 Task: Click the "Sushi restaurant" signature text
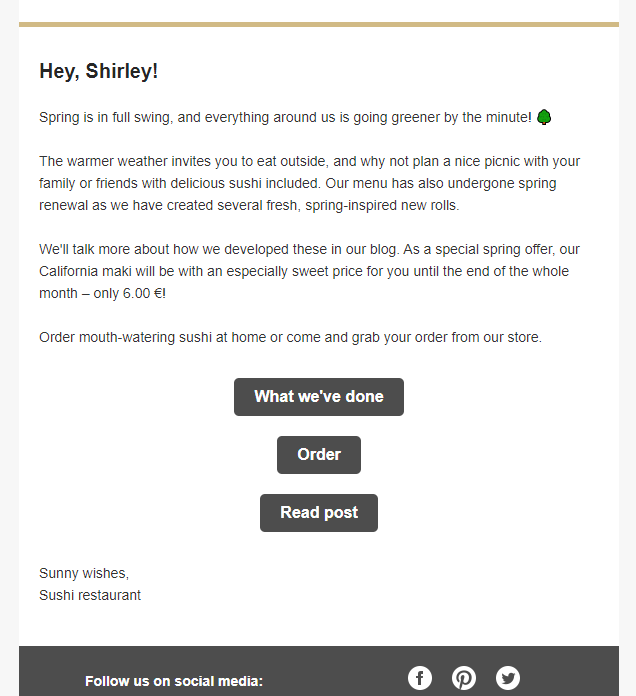coord(90,595)
